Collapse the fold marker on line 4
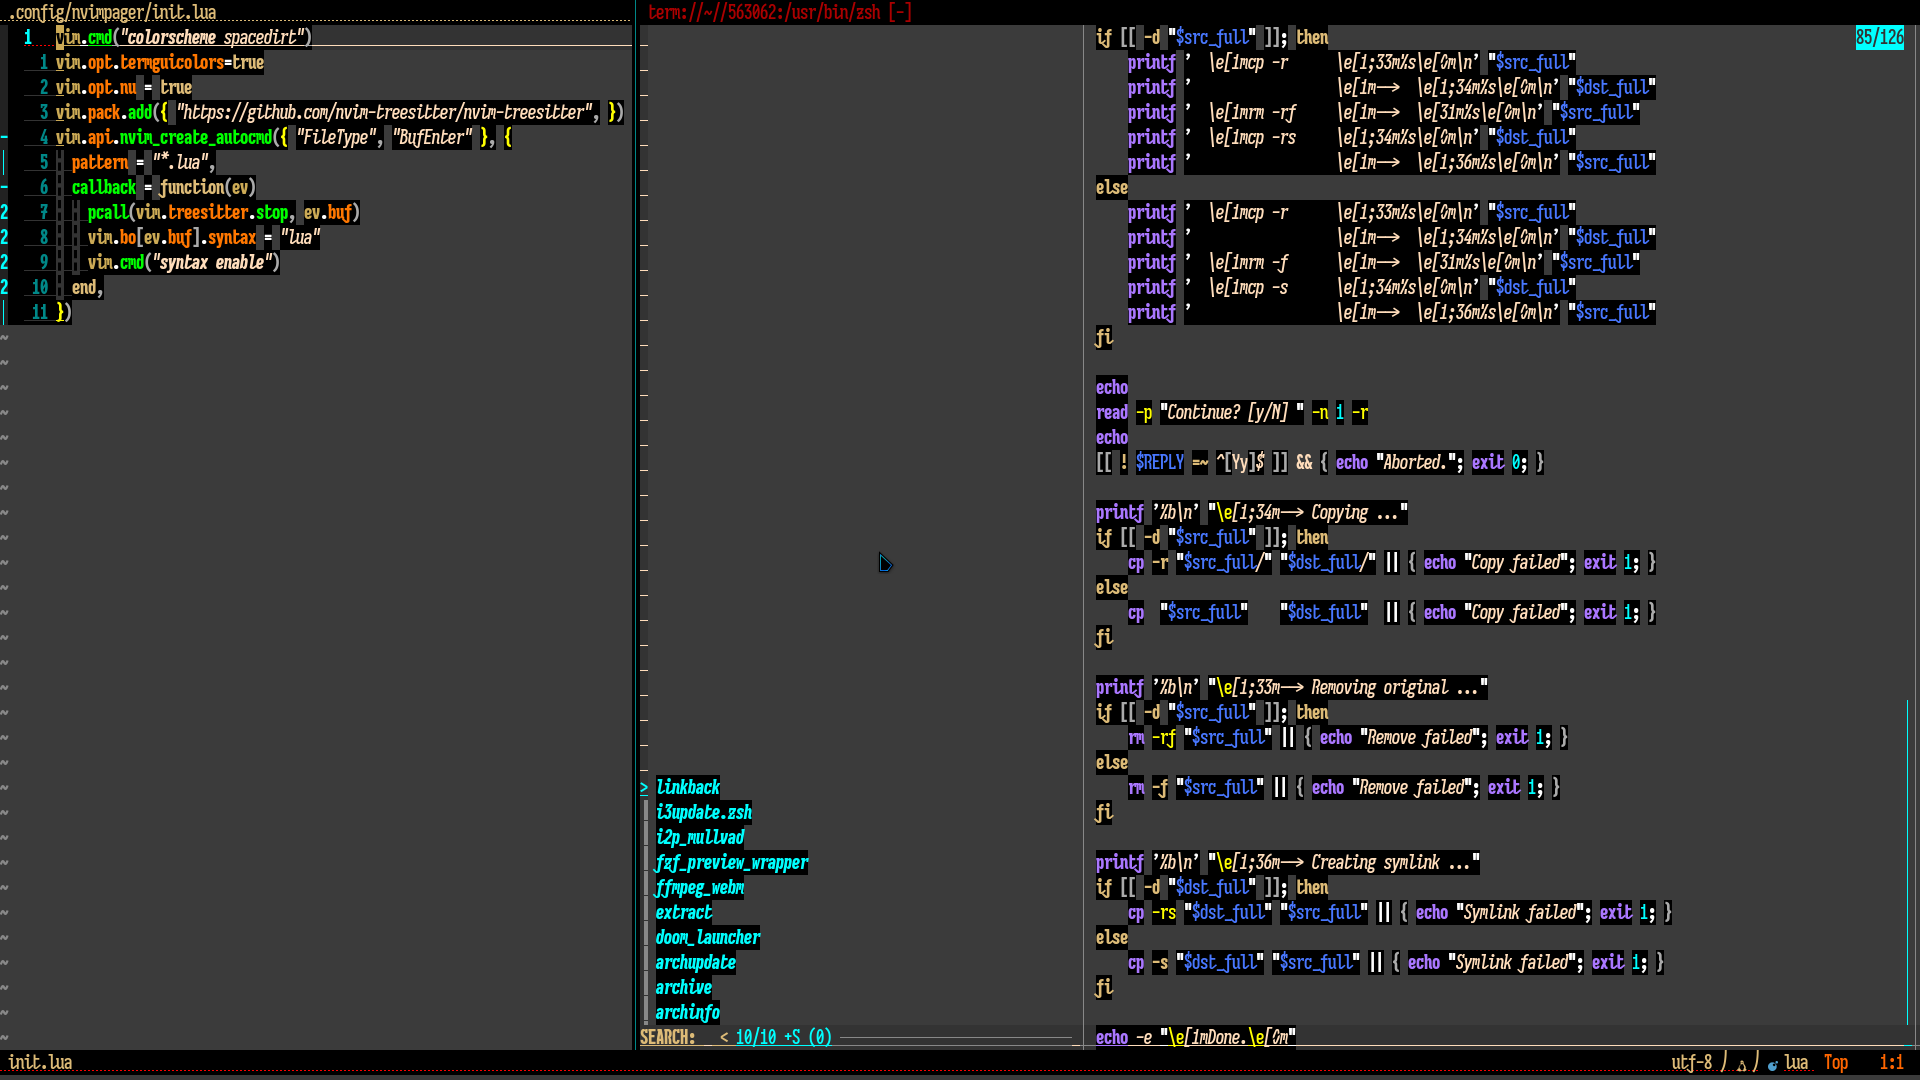 pyautogui.click(x=5, y=138)
